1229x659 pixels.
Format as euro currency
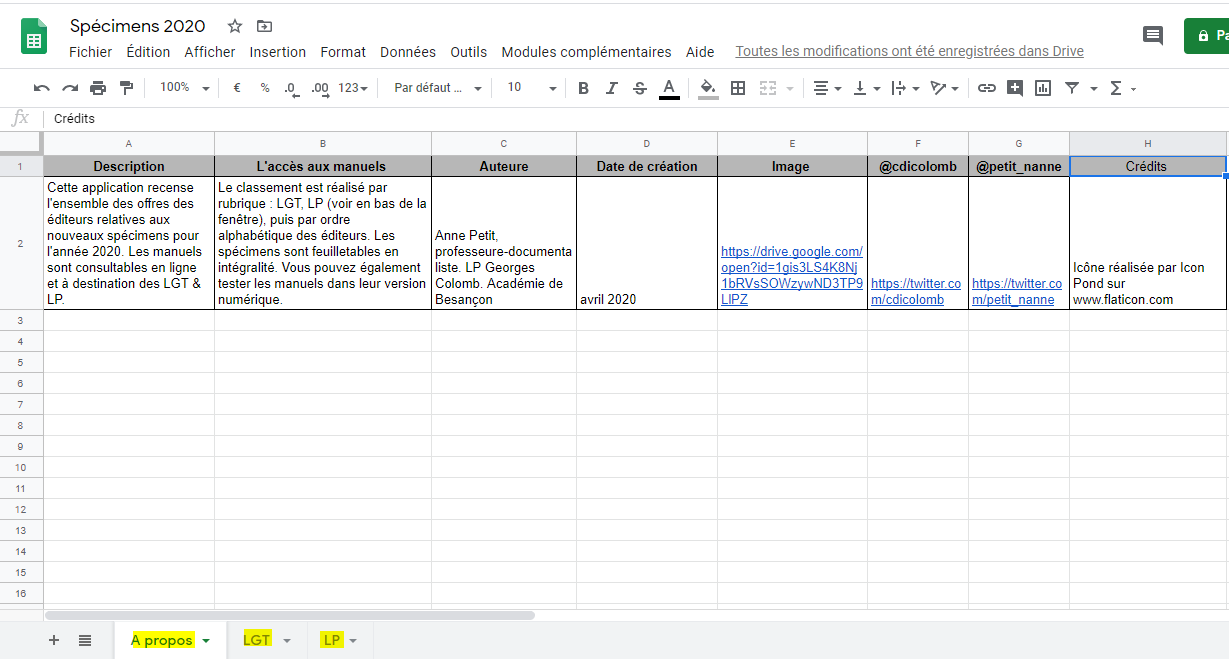[x=237, y=88]
